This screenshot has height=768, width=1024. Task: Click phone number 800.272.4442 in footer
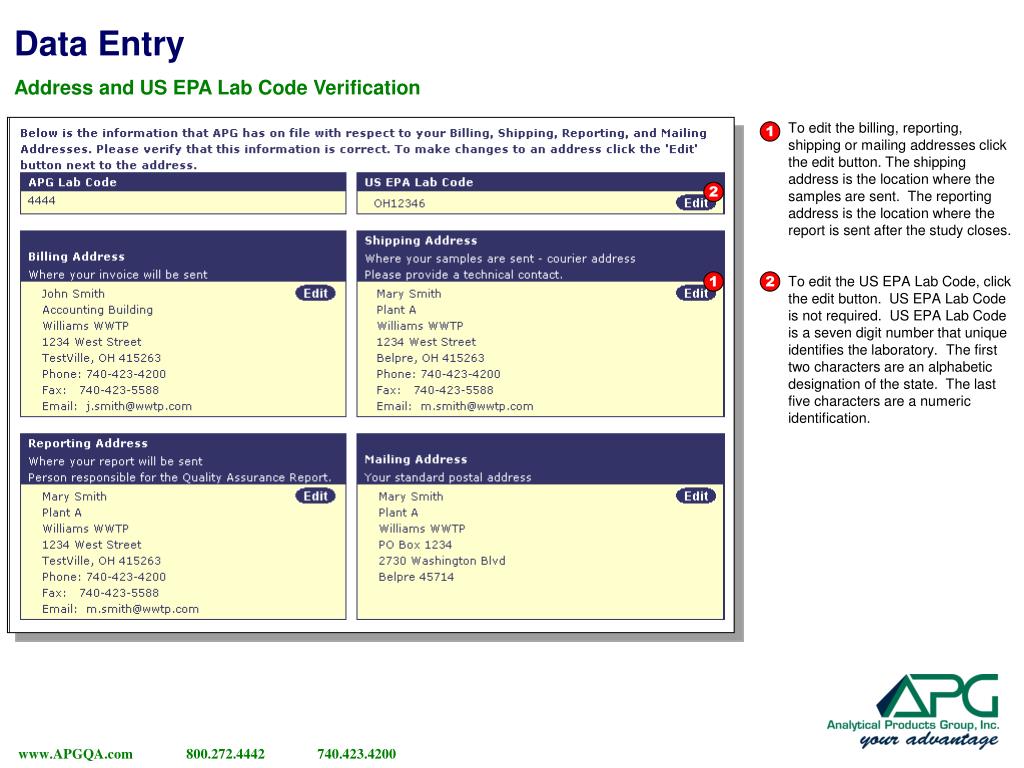point(225,754)
